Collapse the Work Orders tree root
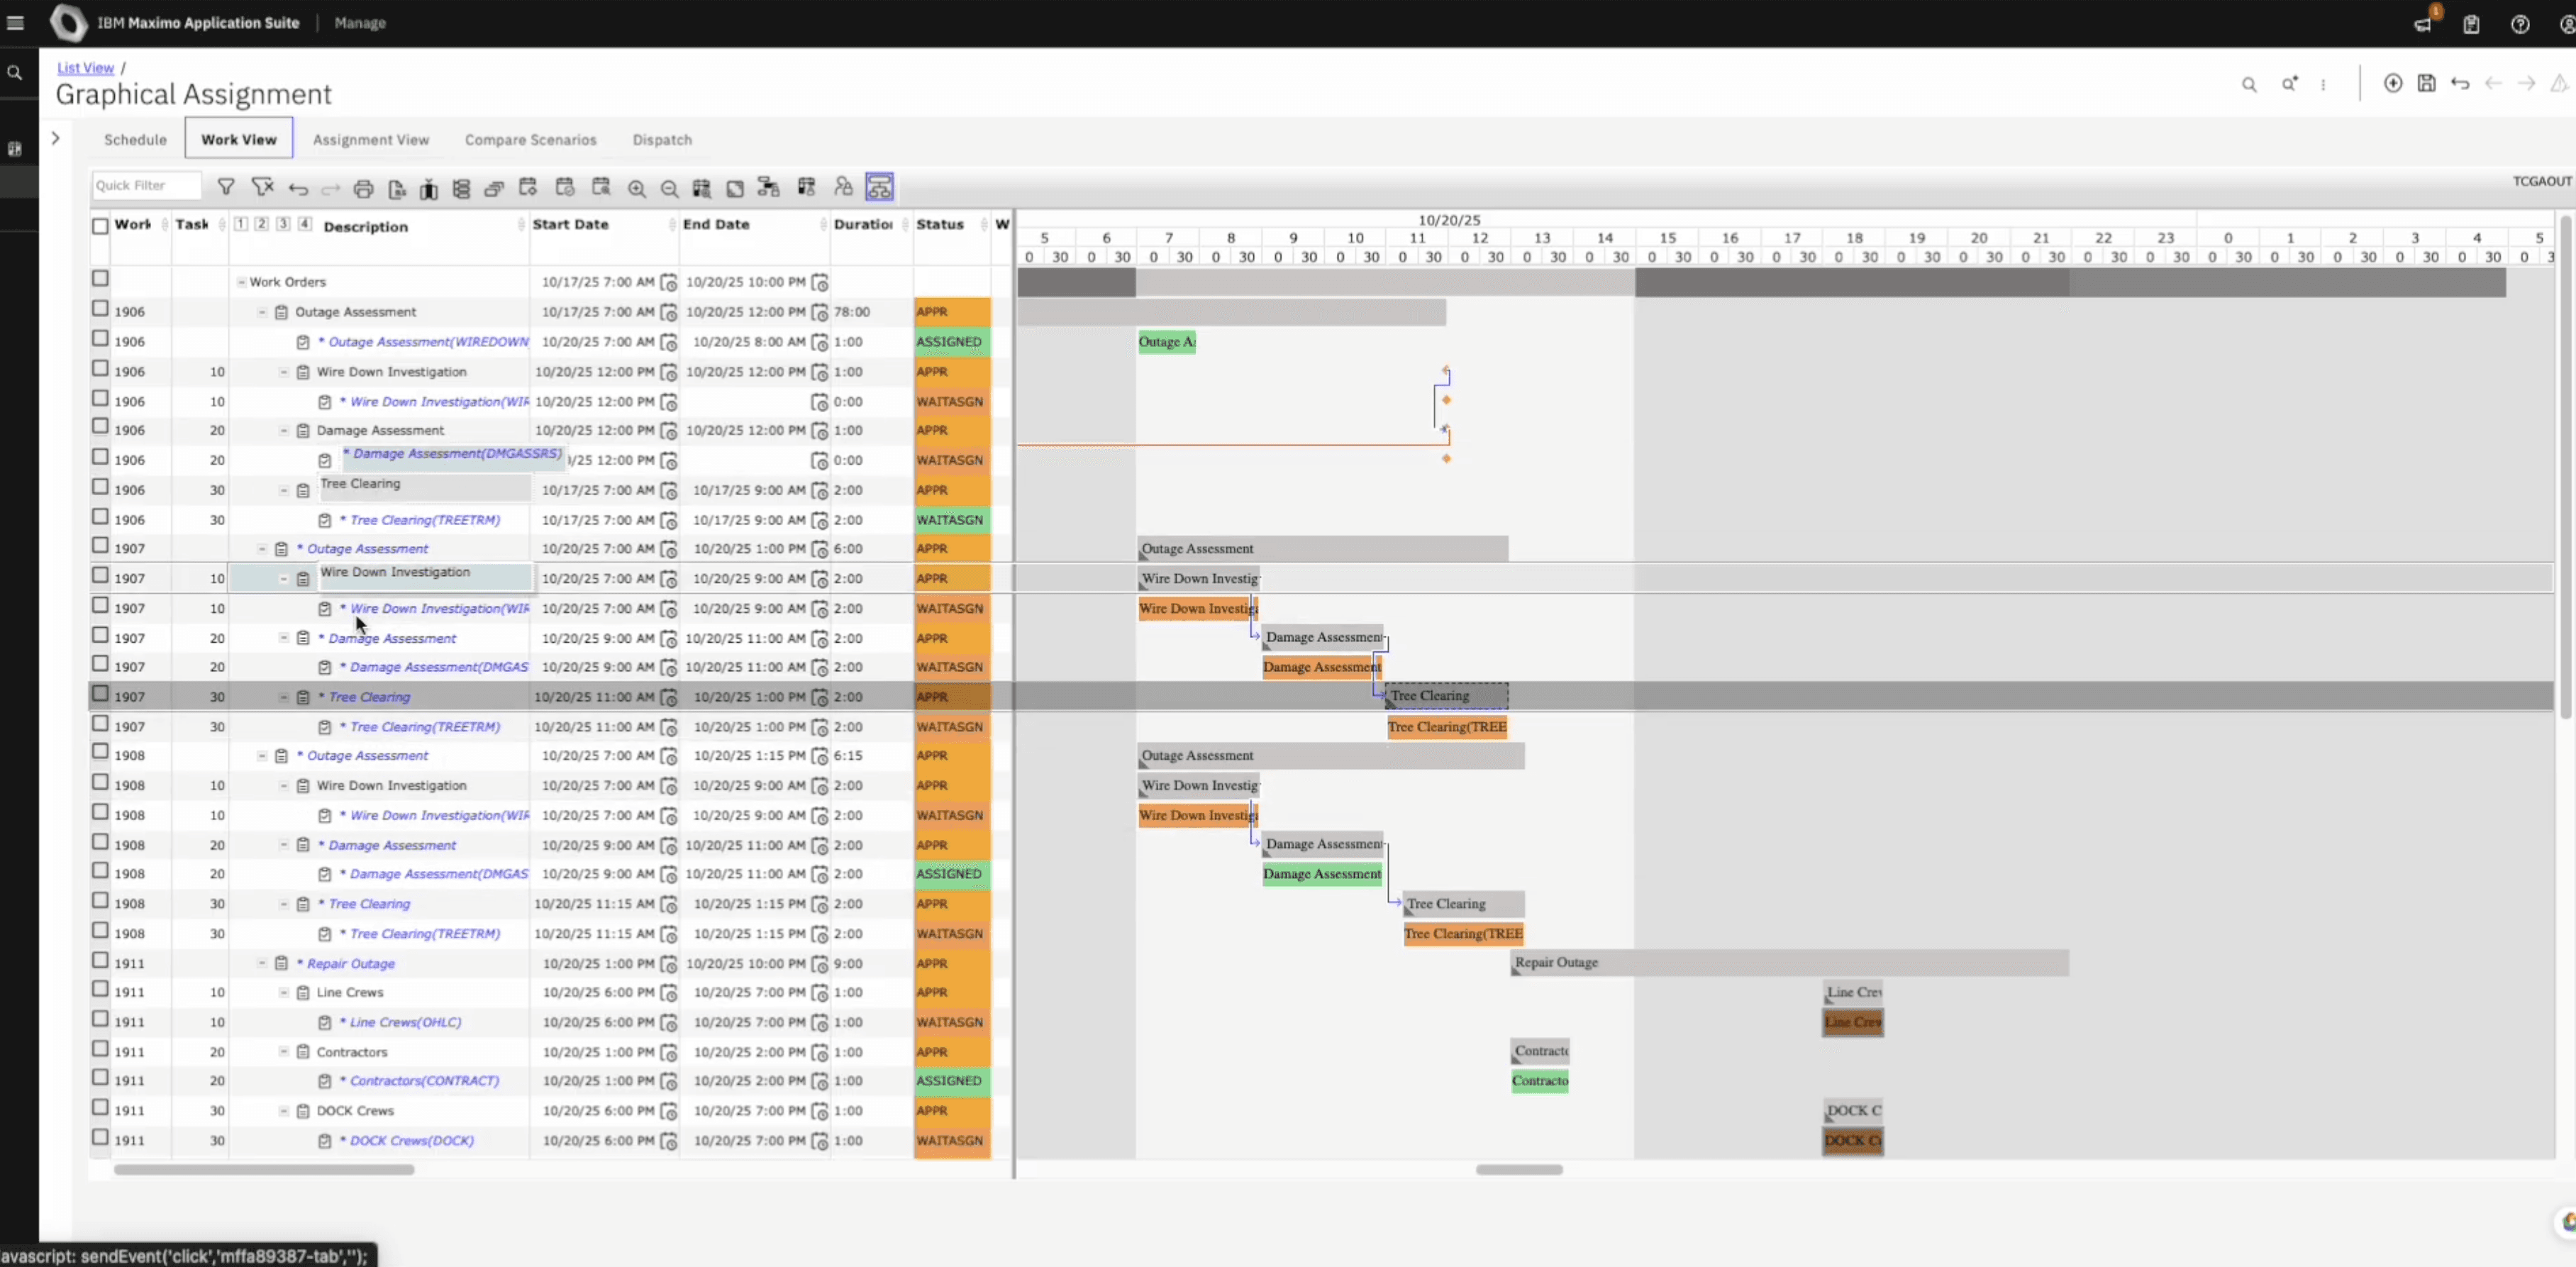 click(241, 282)
